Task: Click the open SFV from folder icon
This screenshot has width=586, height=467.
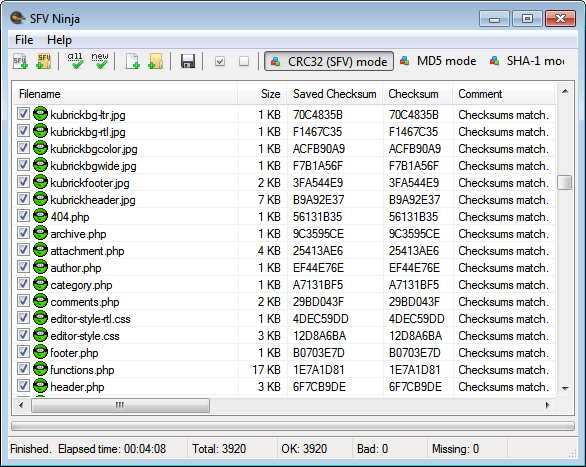Action: [44, 61]
